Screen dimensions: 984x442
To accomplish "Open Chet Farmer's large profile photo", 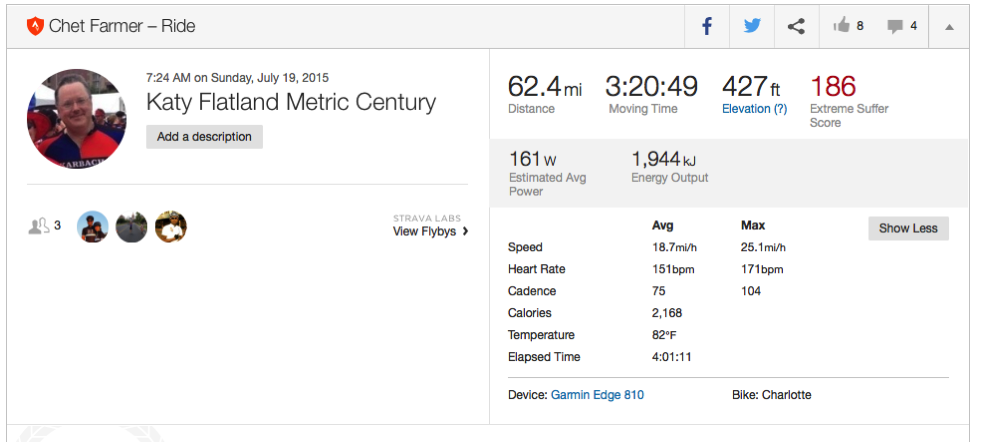I will [x=77, y=119].
